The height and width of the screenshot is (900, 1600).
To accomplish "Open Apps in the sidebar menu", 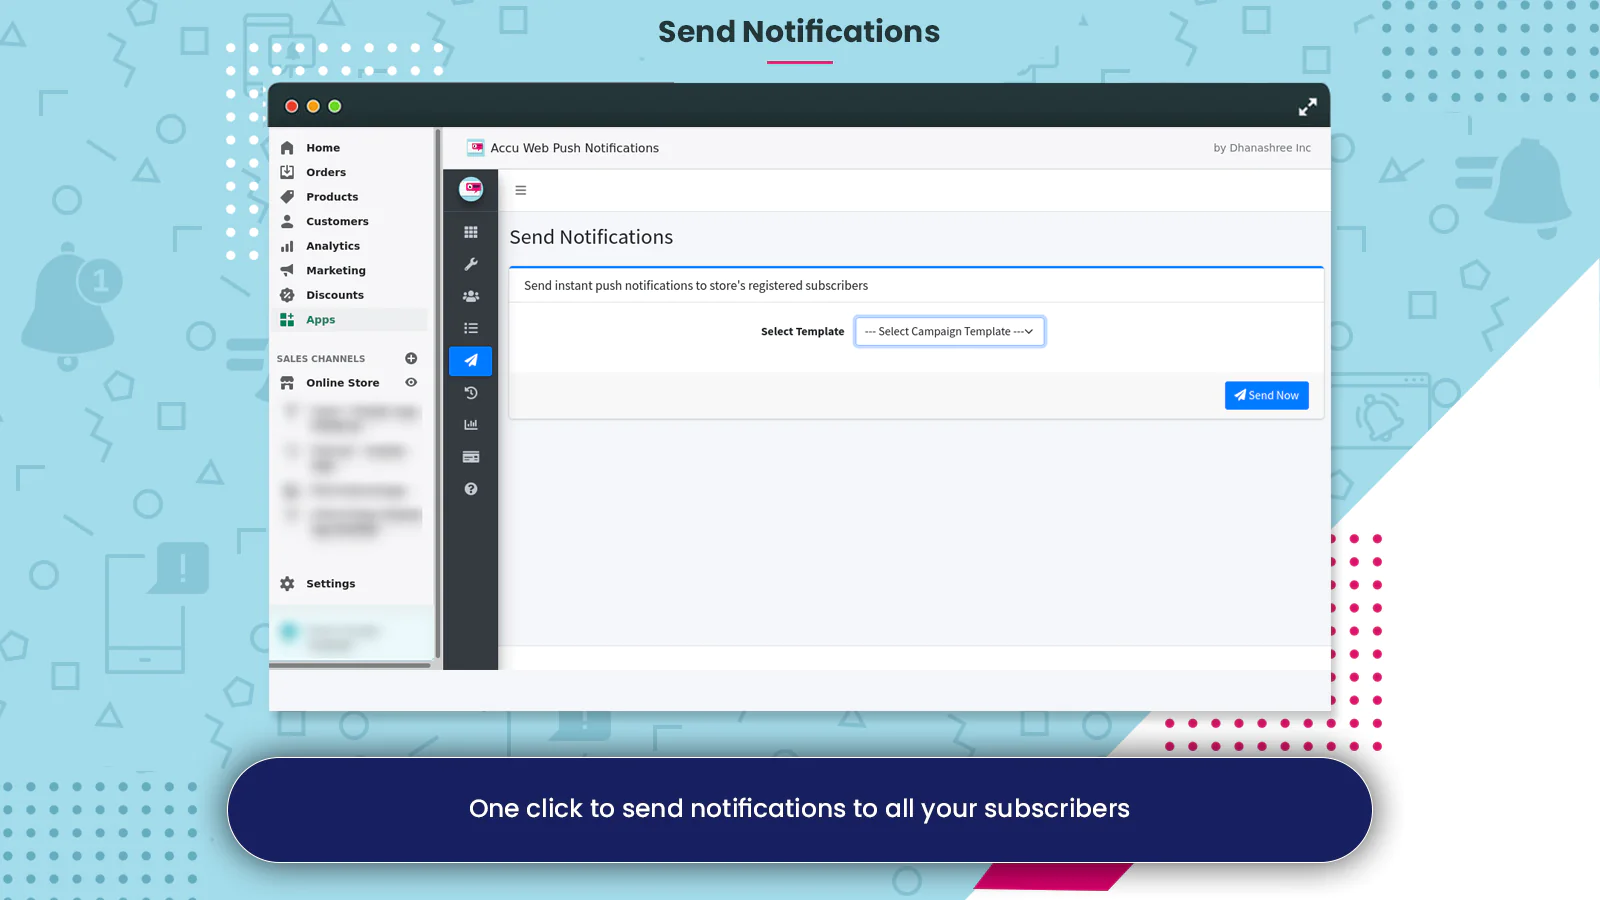I will pyautogui.click(x=321, y=320).
